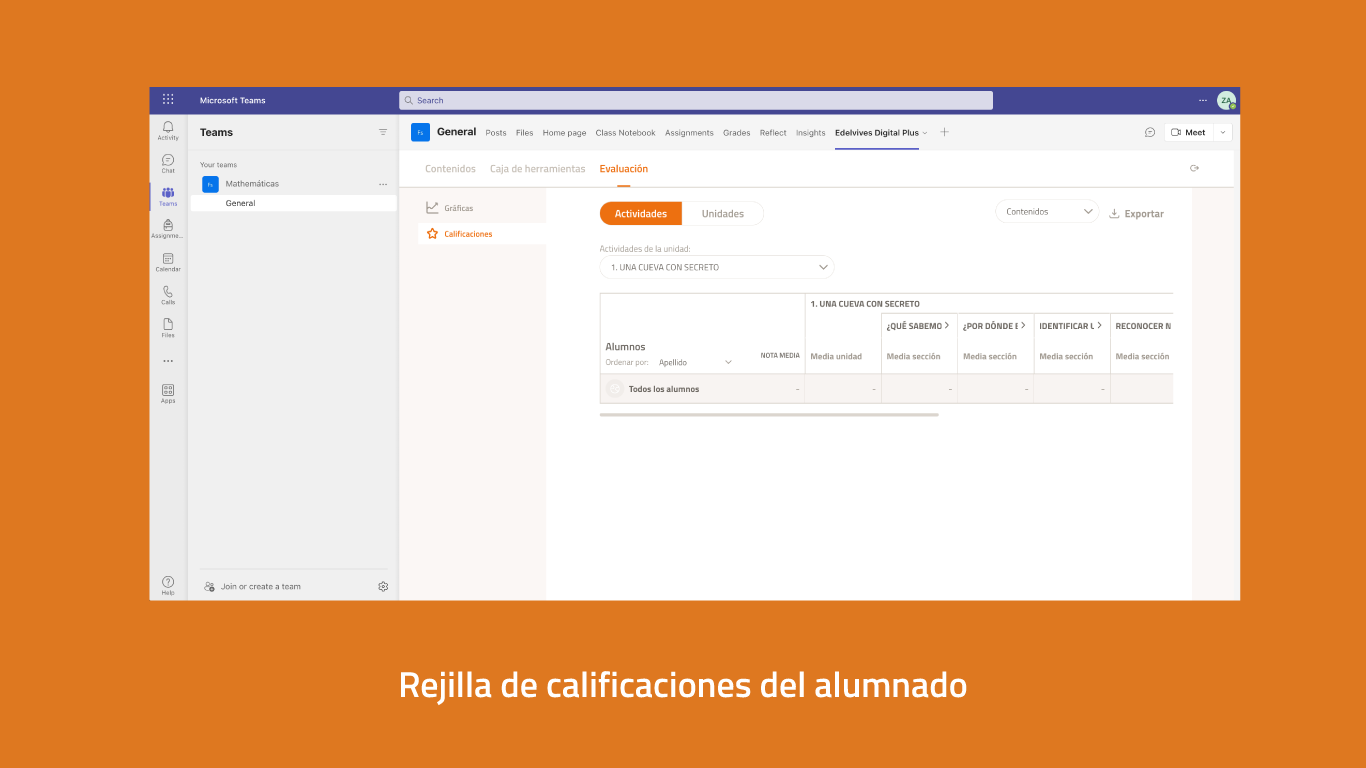Open the Contenidos dropdown
The width and height of the screenshot is (1366, 768).
pos(1047,211)
